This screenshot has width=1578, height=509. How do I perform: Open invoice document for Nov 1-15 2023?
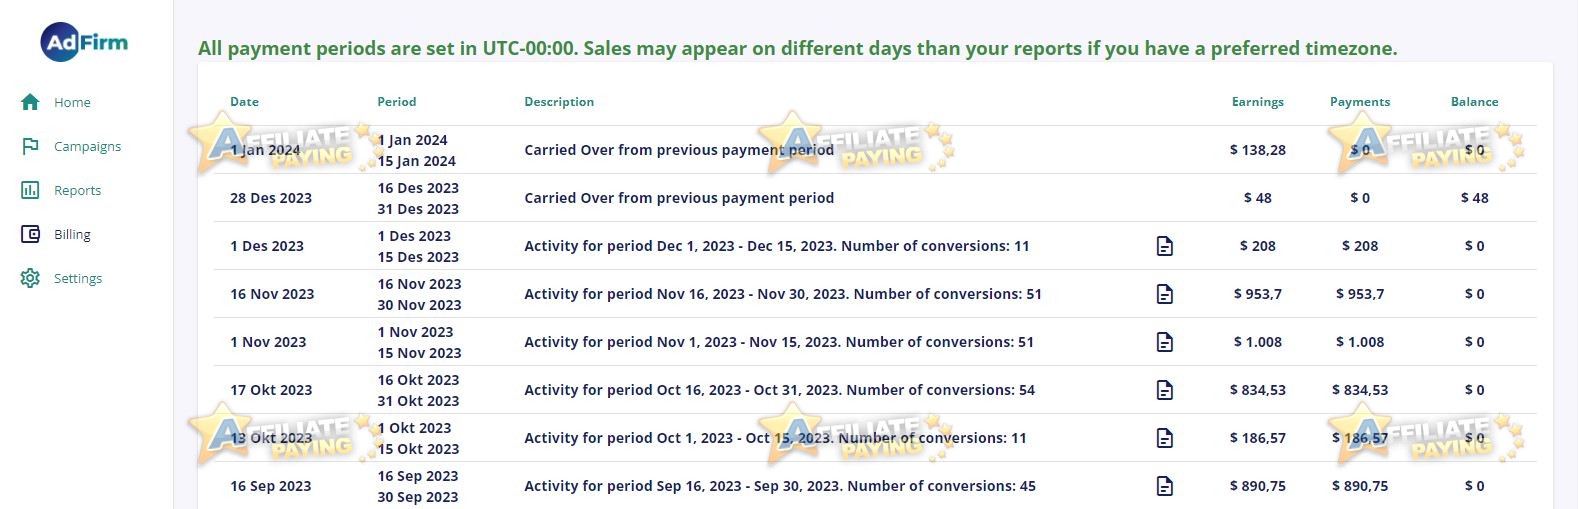pyautogui.click(x=1165, y=342)
